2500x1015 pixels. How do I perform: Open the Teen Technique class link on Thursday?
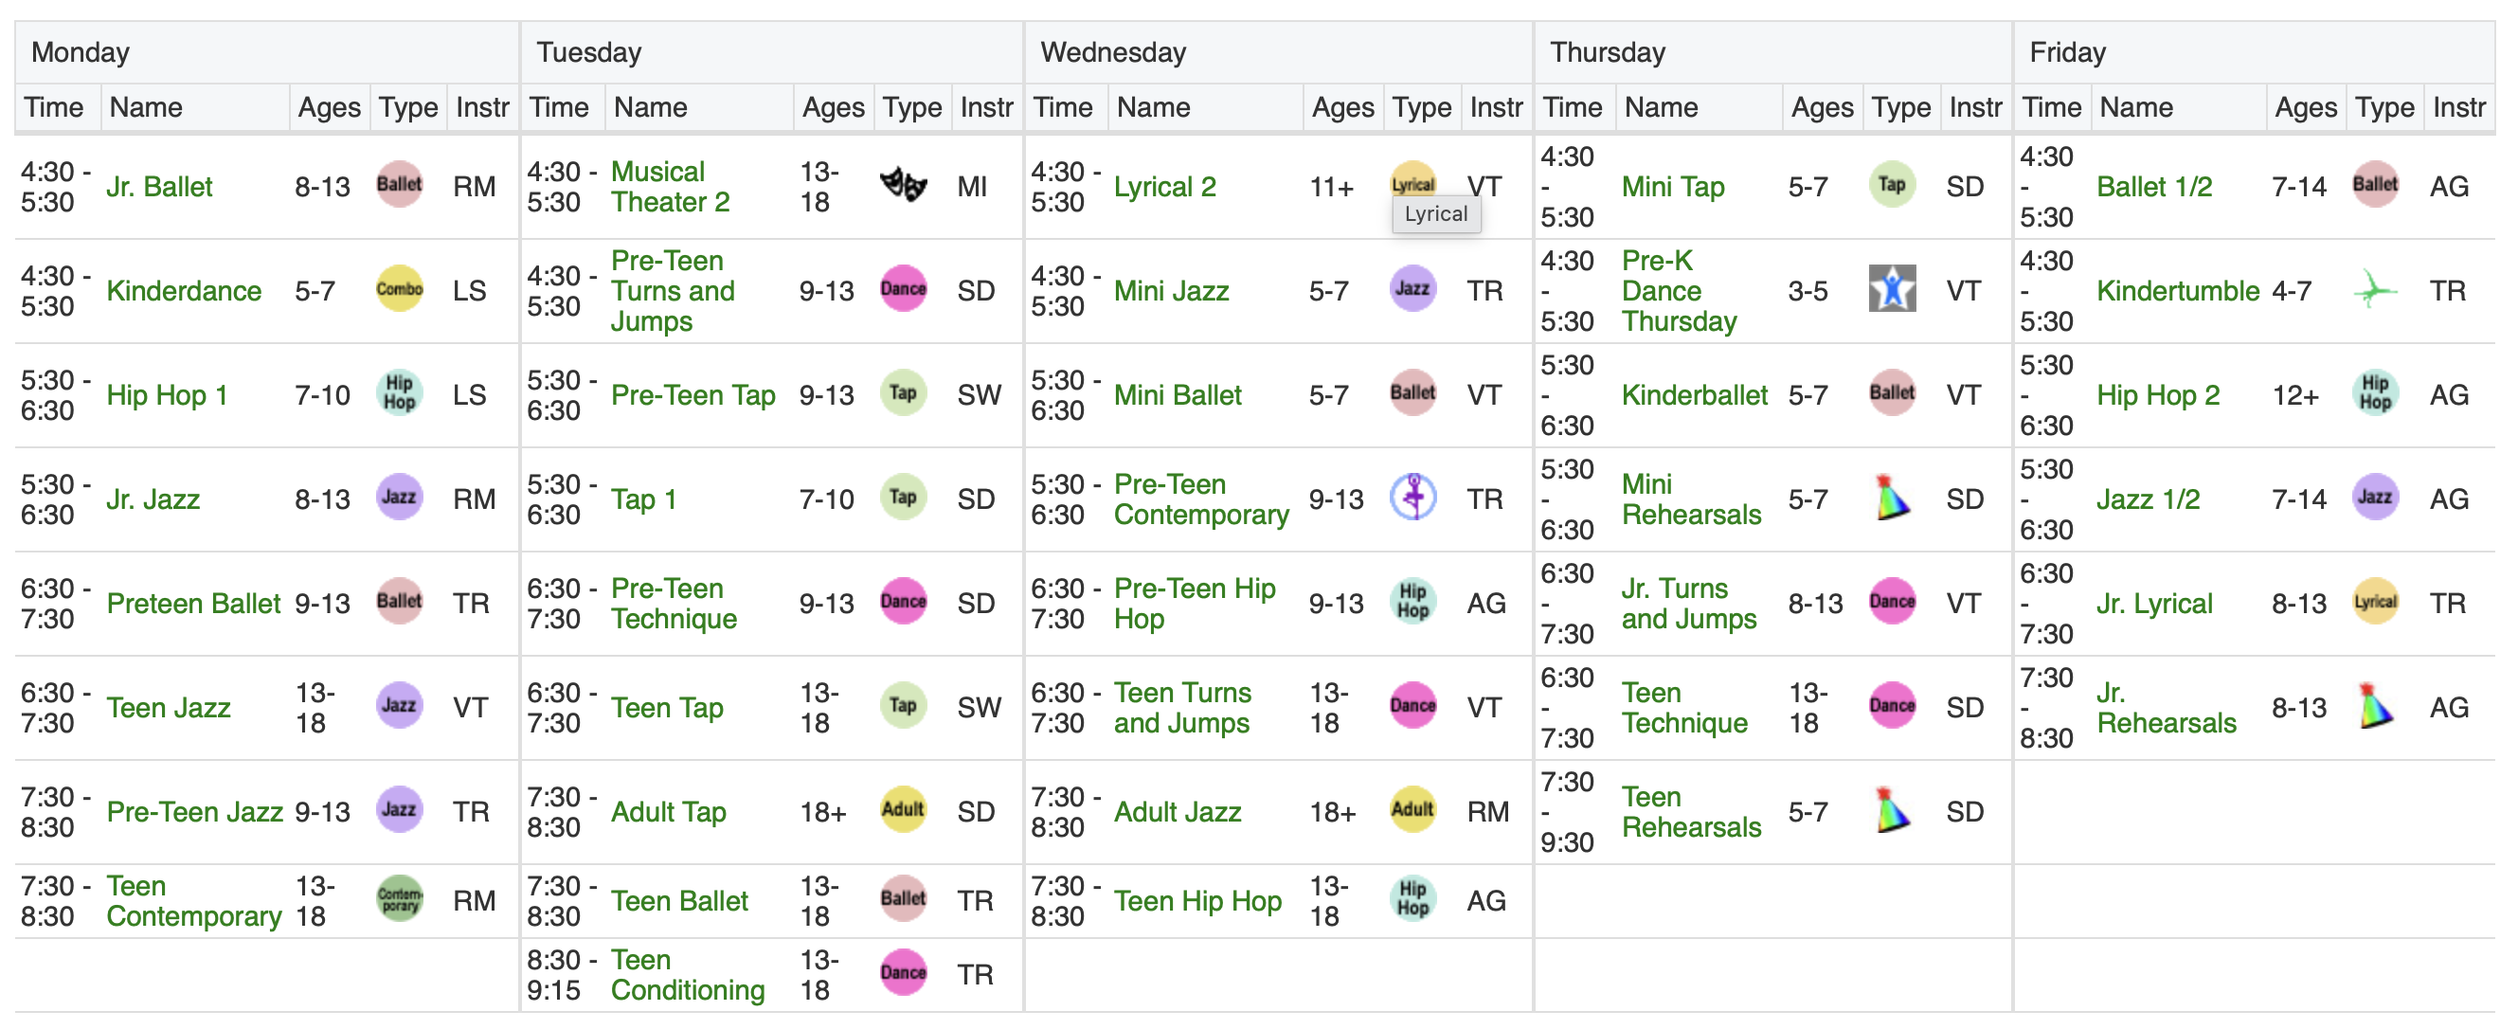pos(1685,707)
